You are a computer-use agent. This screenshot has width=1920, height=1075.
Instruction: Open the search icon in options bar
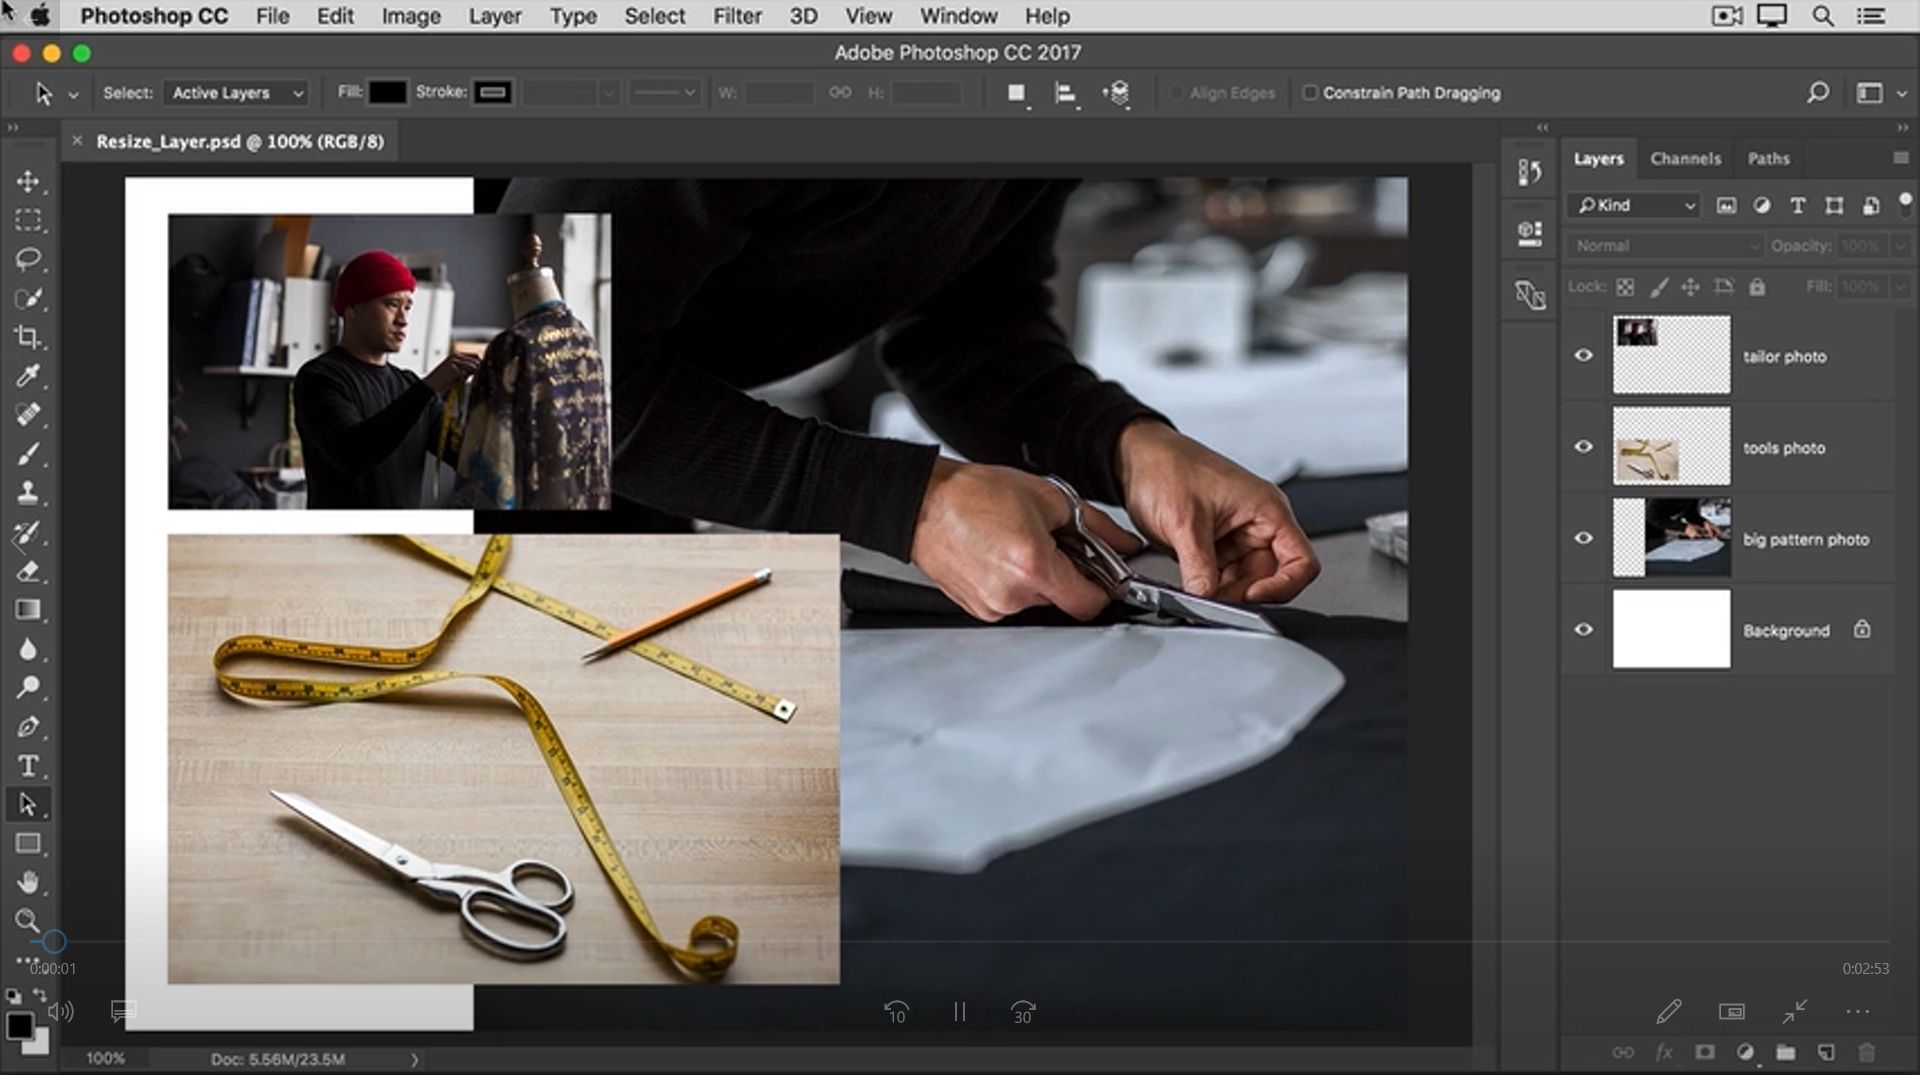[1818, 93]
